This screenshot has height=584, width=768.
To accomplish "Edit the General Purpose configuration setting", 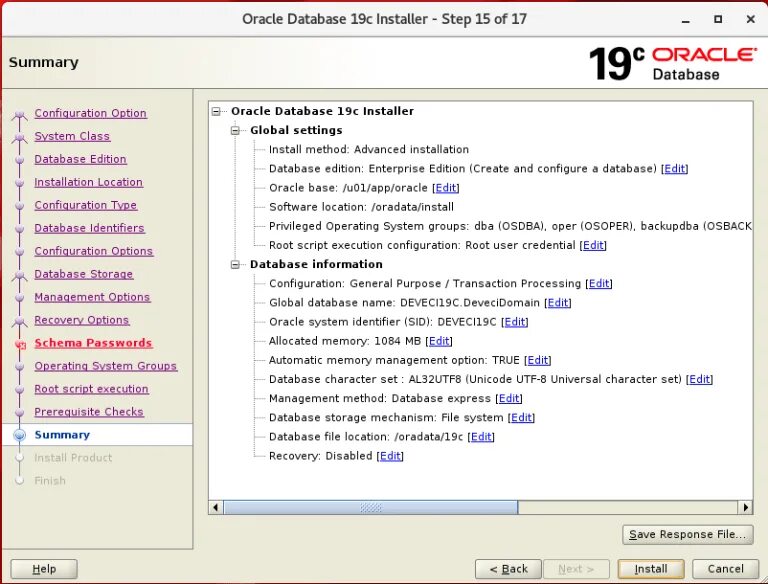I will 599,284.
